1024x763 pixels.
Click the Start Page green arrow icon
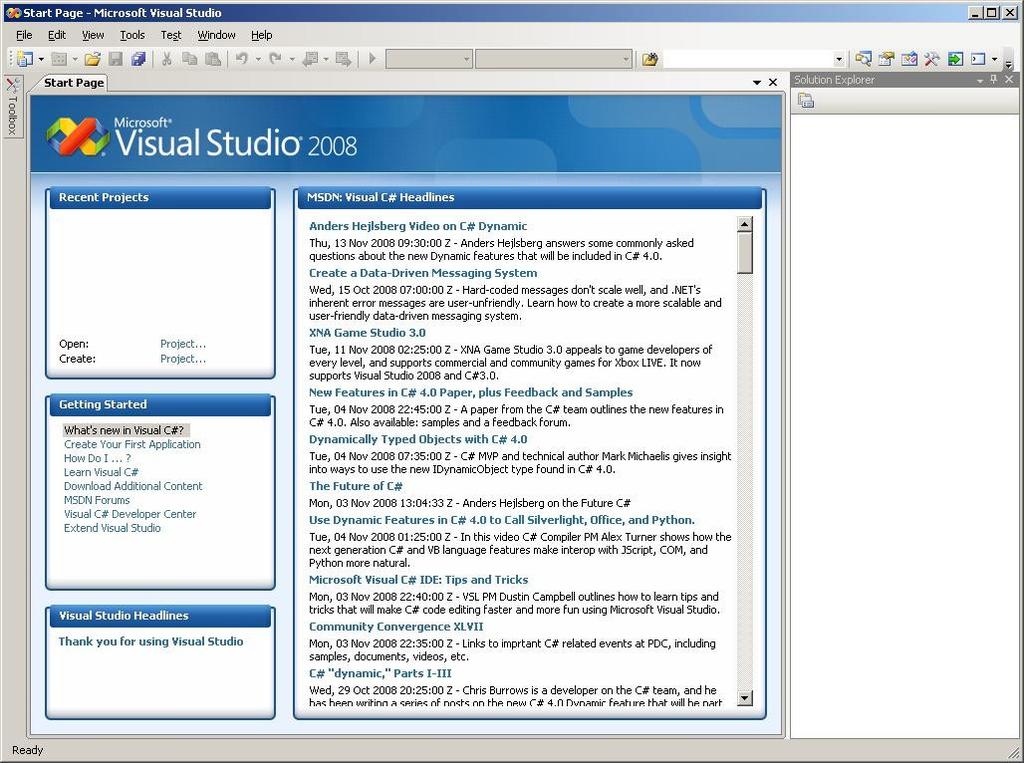tap(955, 59)
